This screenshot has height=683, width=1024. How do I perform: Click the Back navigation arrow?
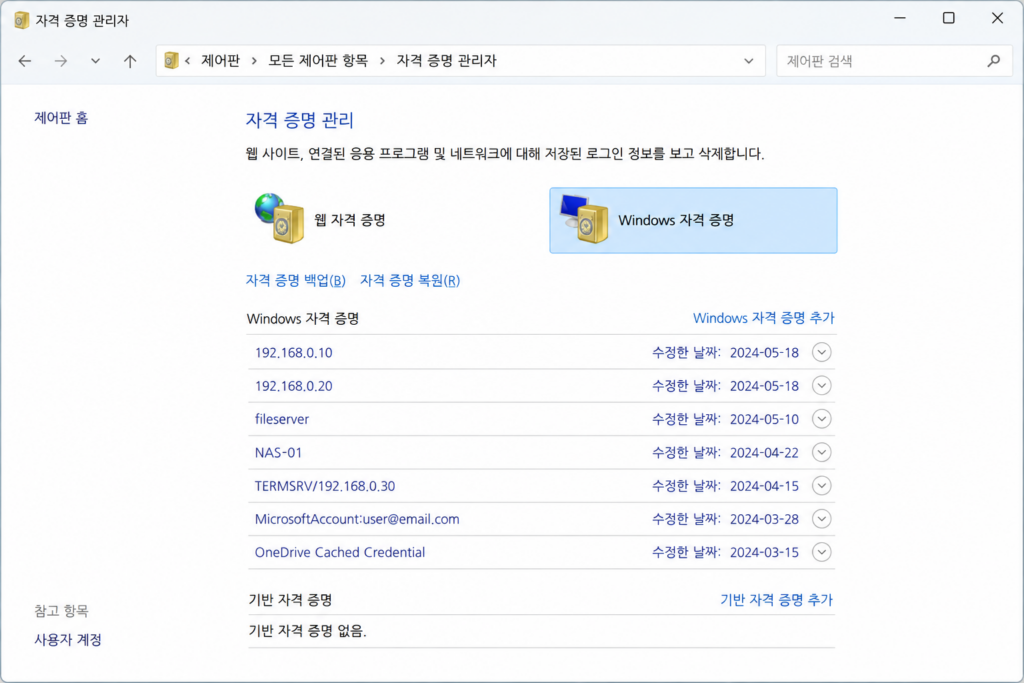25,61
